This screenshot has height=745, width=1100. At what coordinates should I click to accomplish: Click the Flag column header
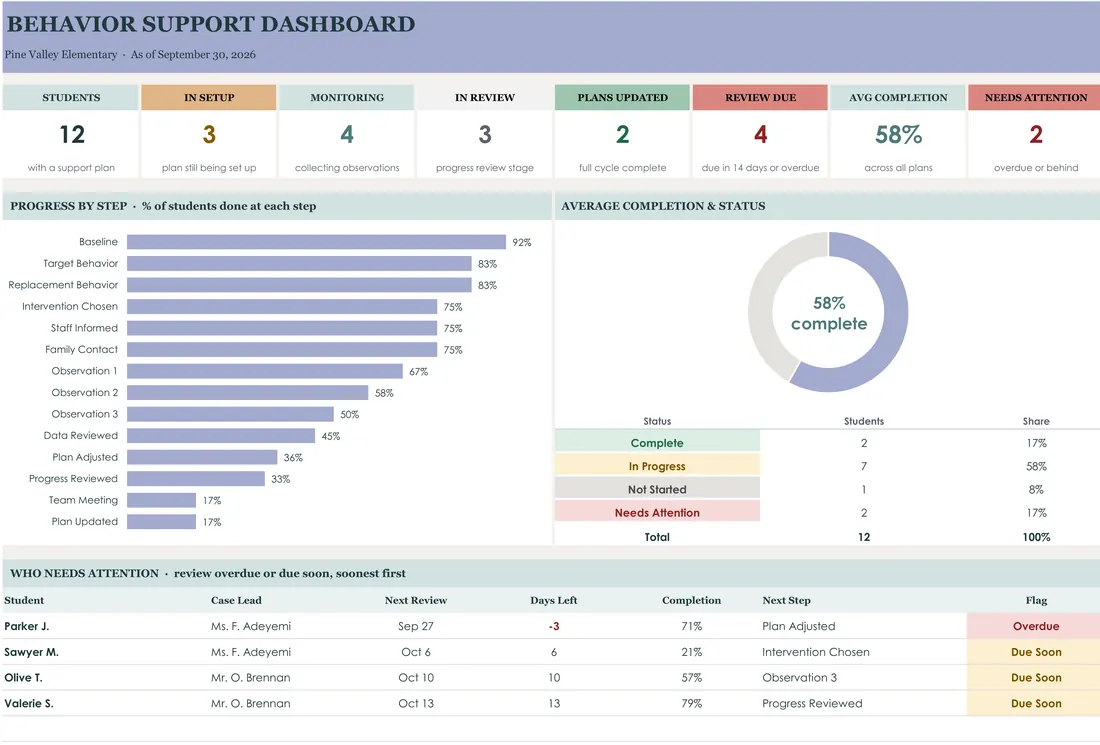pyautogui.click(x=1035, y=600)
